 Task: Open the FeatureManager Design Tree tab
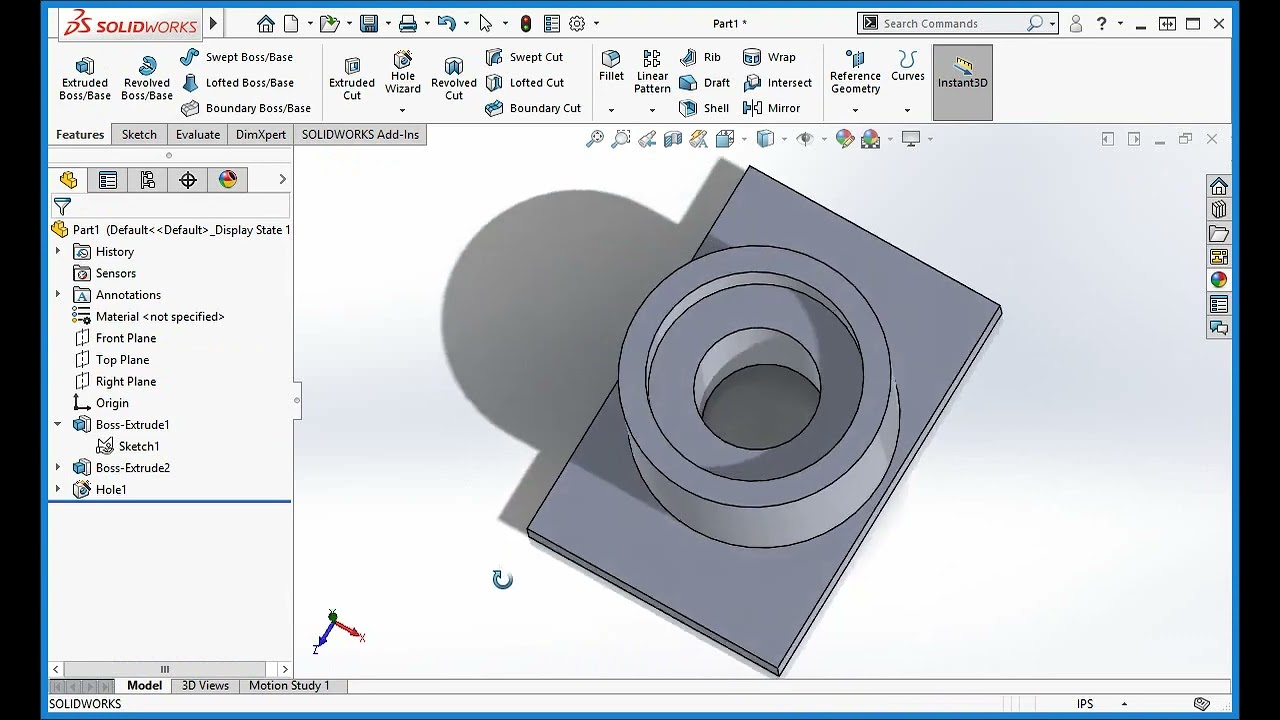click(68, 180)
